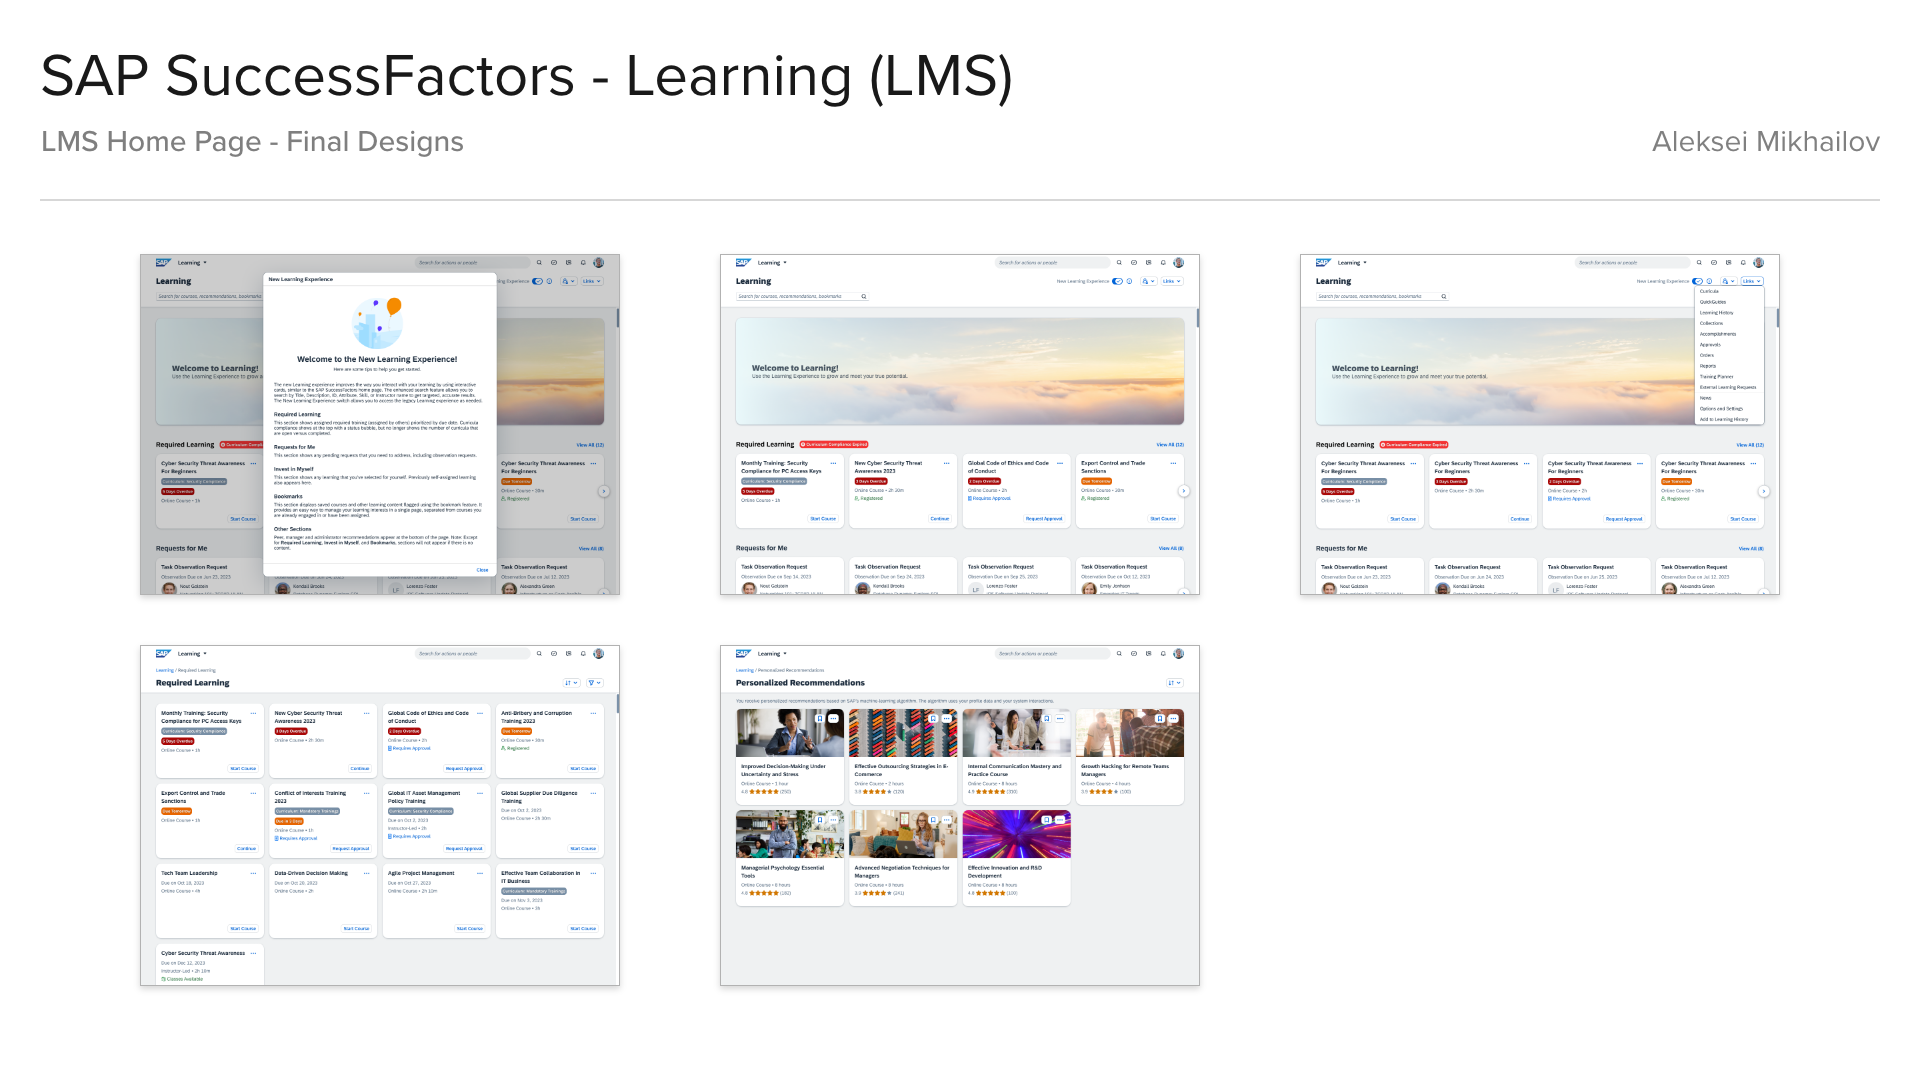Select Accomplishments in the Links menu

click(1718, 334)
